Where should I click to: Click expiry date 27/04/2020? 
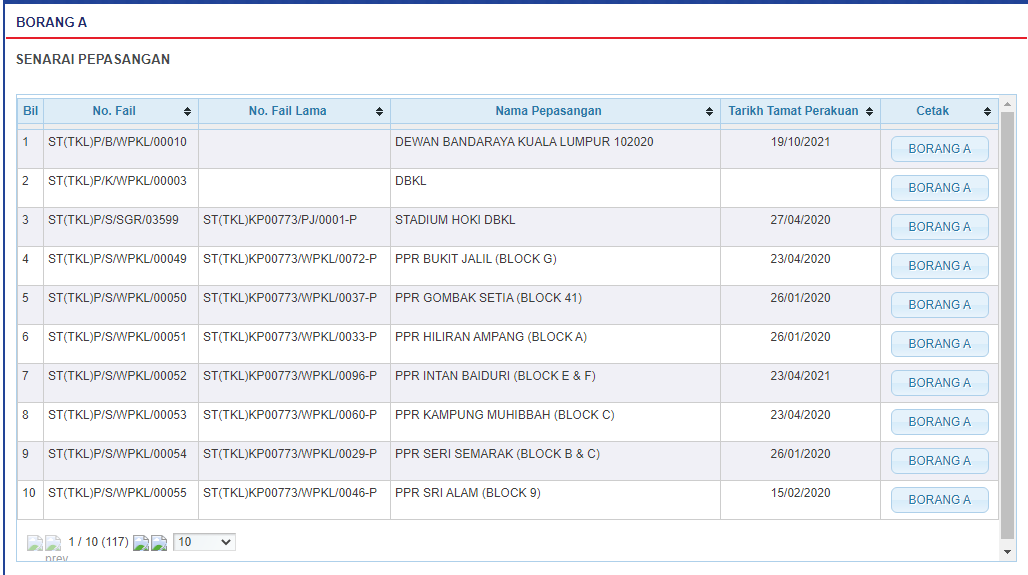(x=800, y=220)
